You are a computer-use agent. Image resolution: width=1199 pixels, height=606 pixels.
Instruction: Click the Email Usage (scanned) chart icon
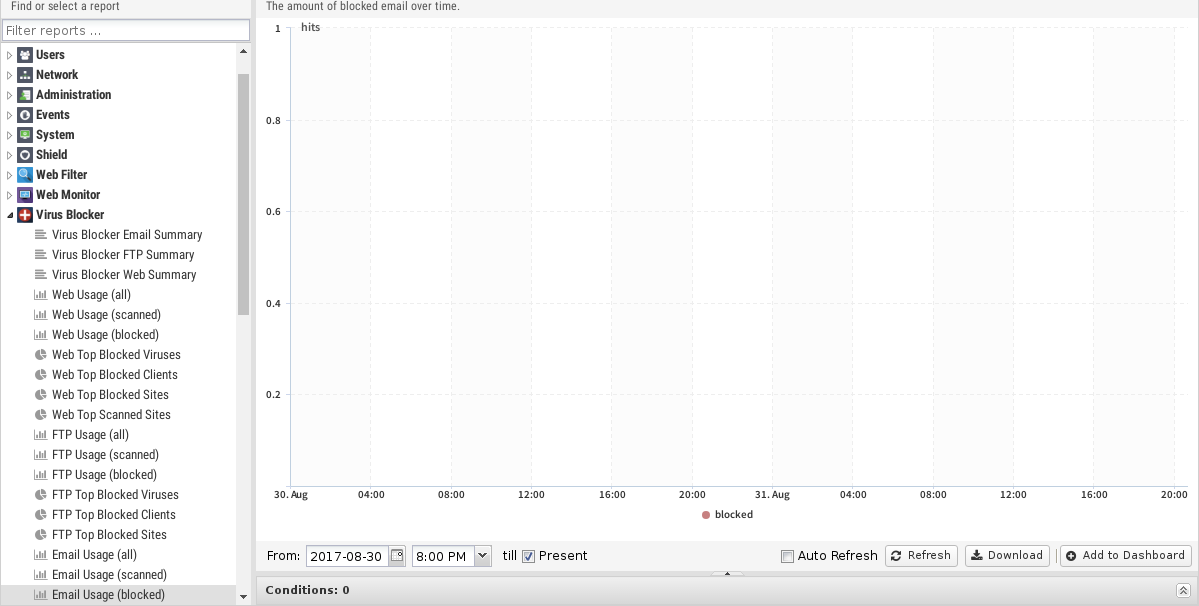click(41, 575)
